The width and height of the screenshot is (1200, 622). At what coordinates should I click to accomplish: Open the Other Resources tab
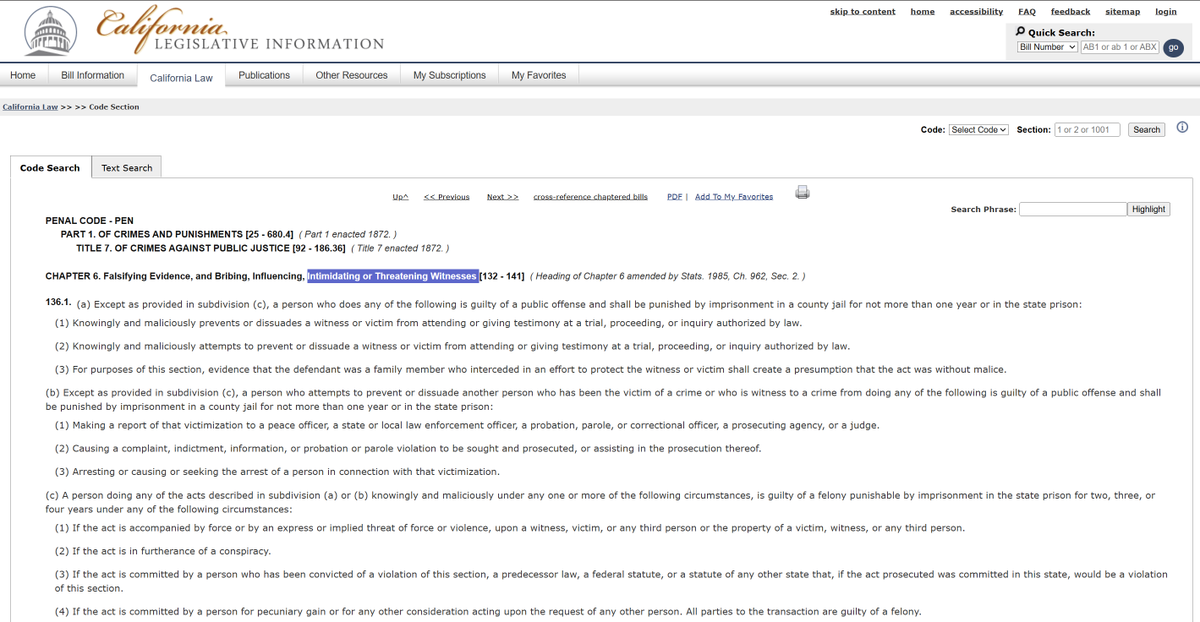click(352, 75)
